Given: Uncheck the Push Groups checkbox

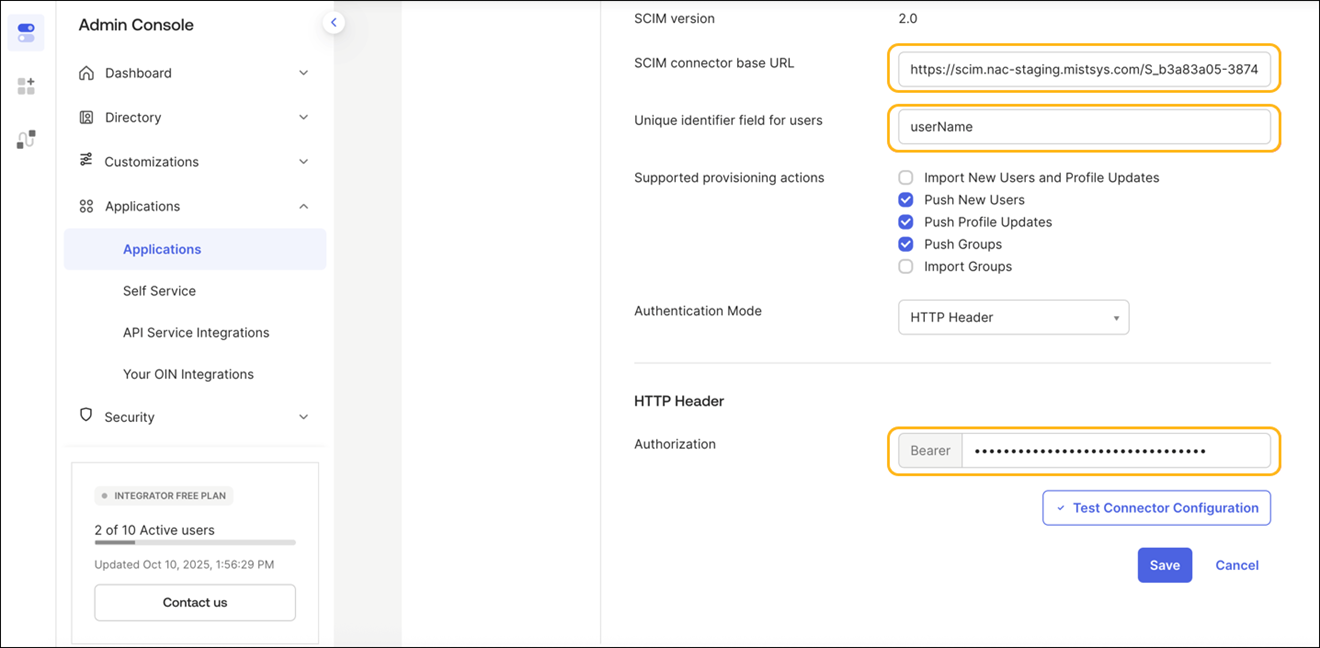Looking at the screenshot, I should tap(906, 244).
